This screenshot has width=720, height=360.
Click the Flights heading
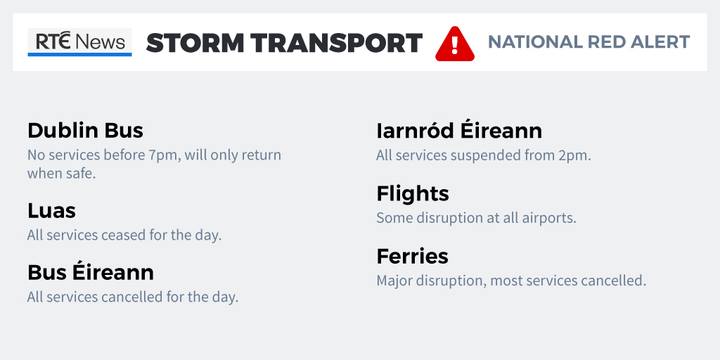(413, 194)
